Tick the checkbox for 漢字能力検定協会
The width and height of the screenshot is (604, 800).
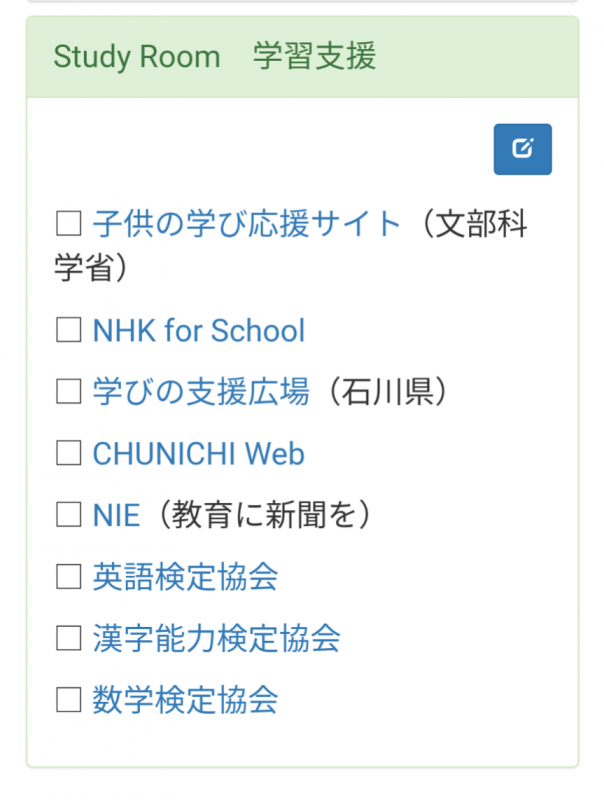(68, 638)
